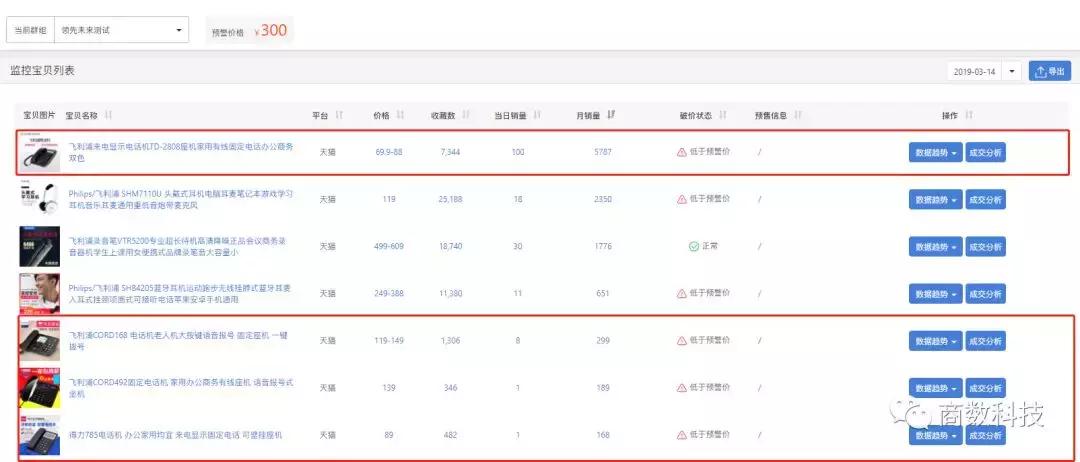
Task: Expand 数据趋势 dropdown for CORD168 phone
Action: pos(935,341)
